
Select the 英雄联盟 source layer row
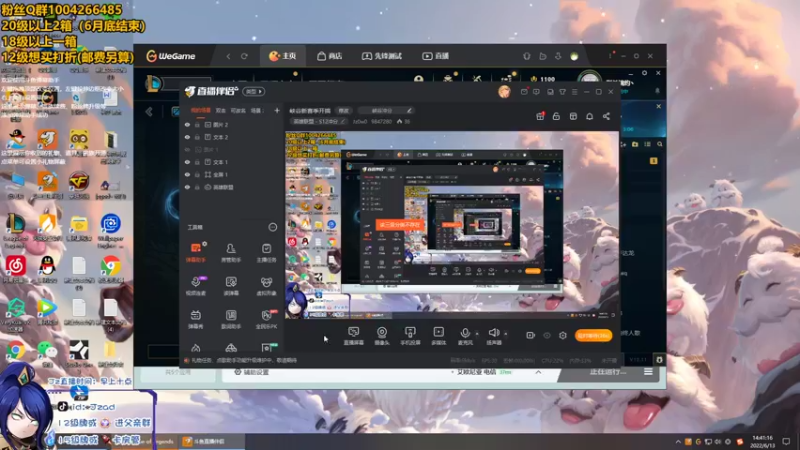click(x=232, y=187)
